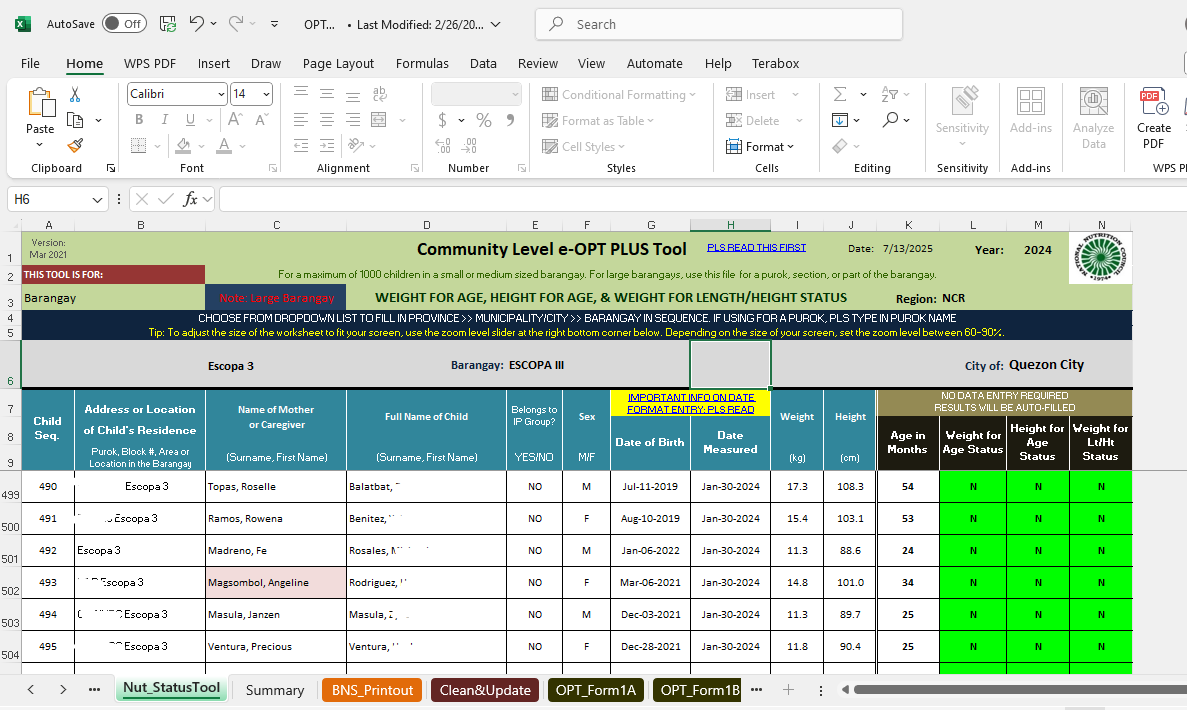Click the Sort & Filter icon
Image resolution: width=1187 pixels, height=710 pixels.
[889, 94]
